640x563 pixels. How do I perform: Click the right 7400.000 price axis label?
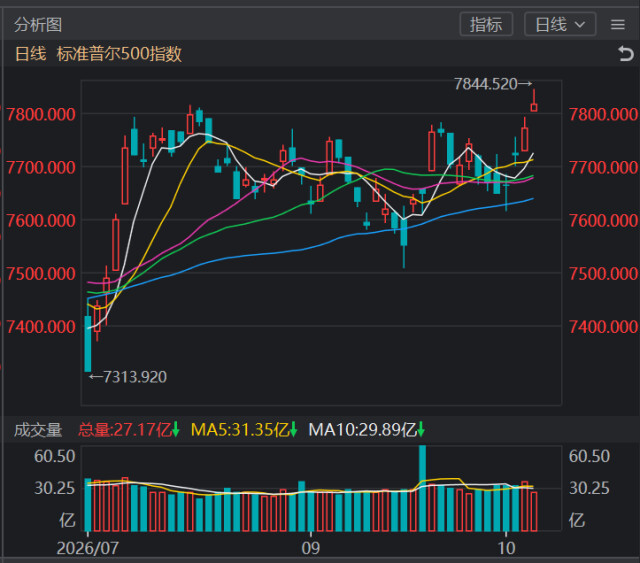point(603,327)
